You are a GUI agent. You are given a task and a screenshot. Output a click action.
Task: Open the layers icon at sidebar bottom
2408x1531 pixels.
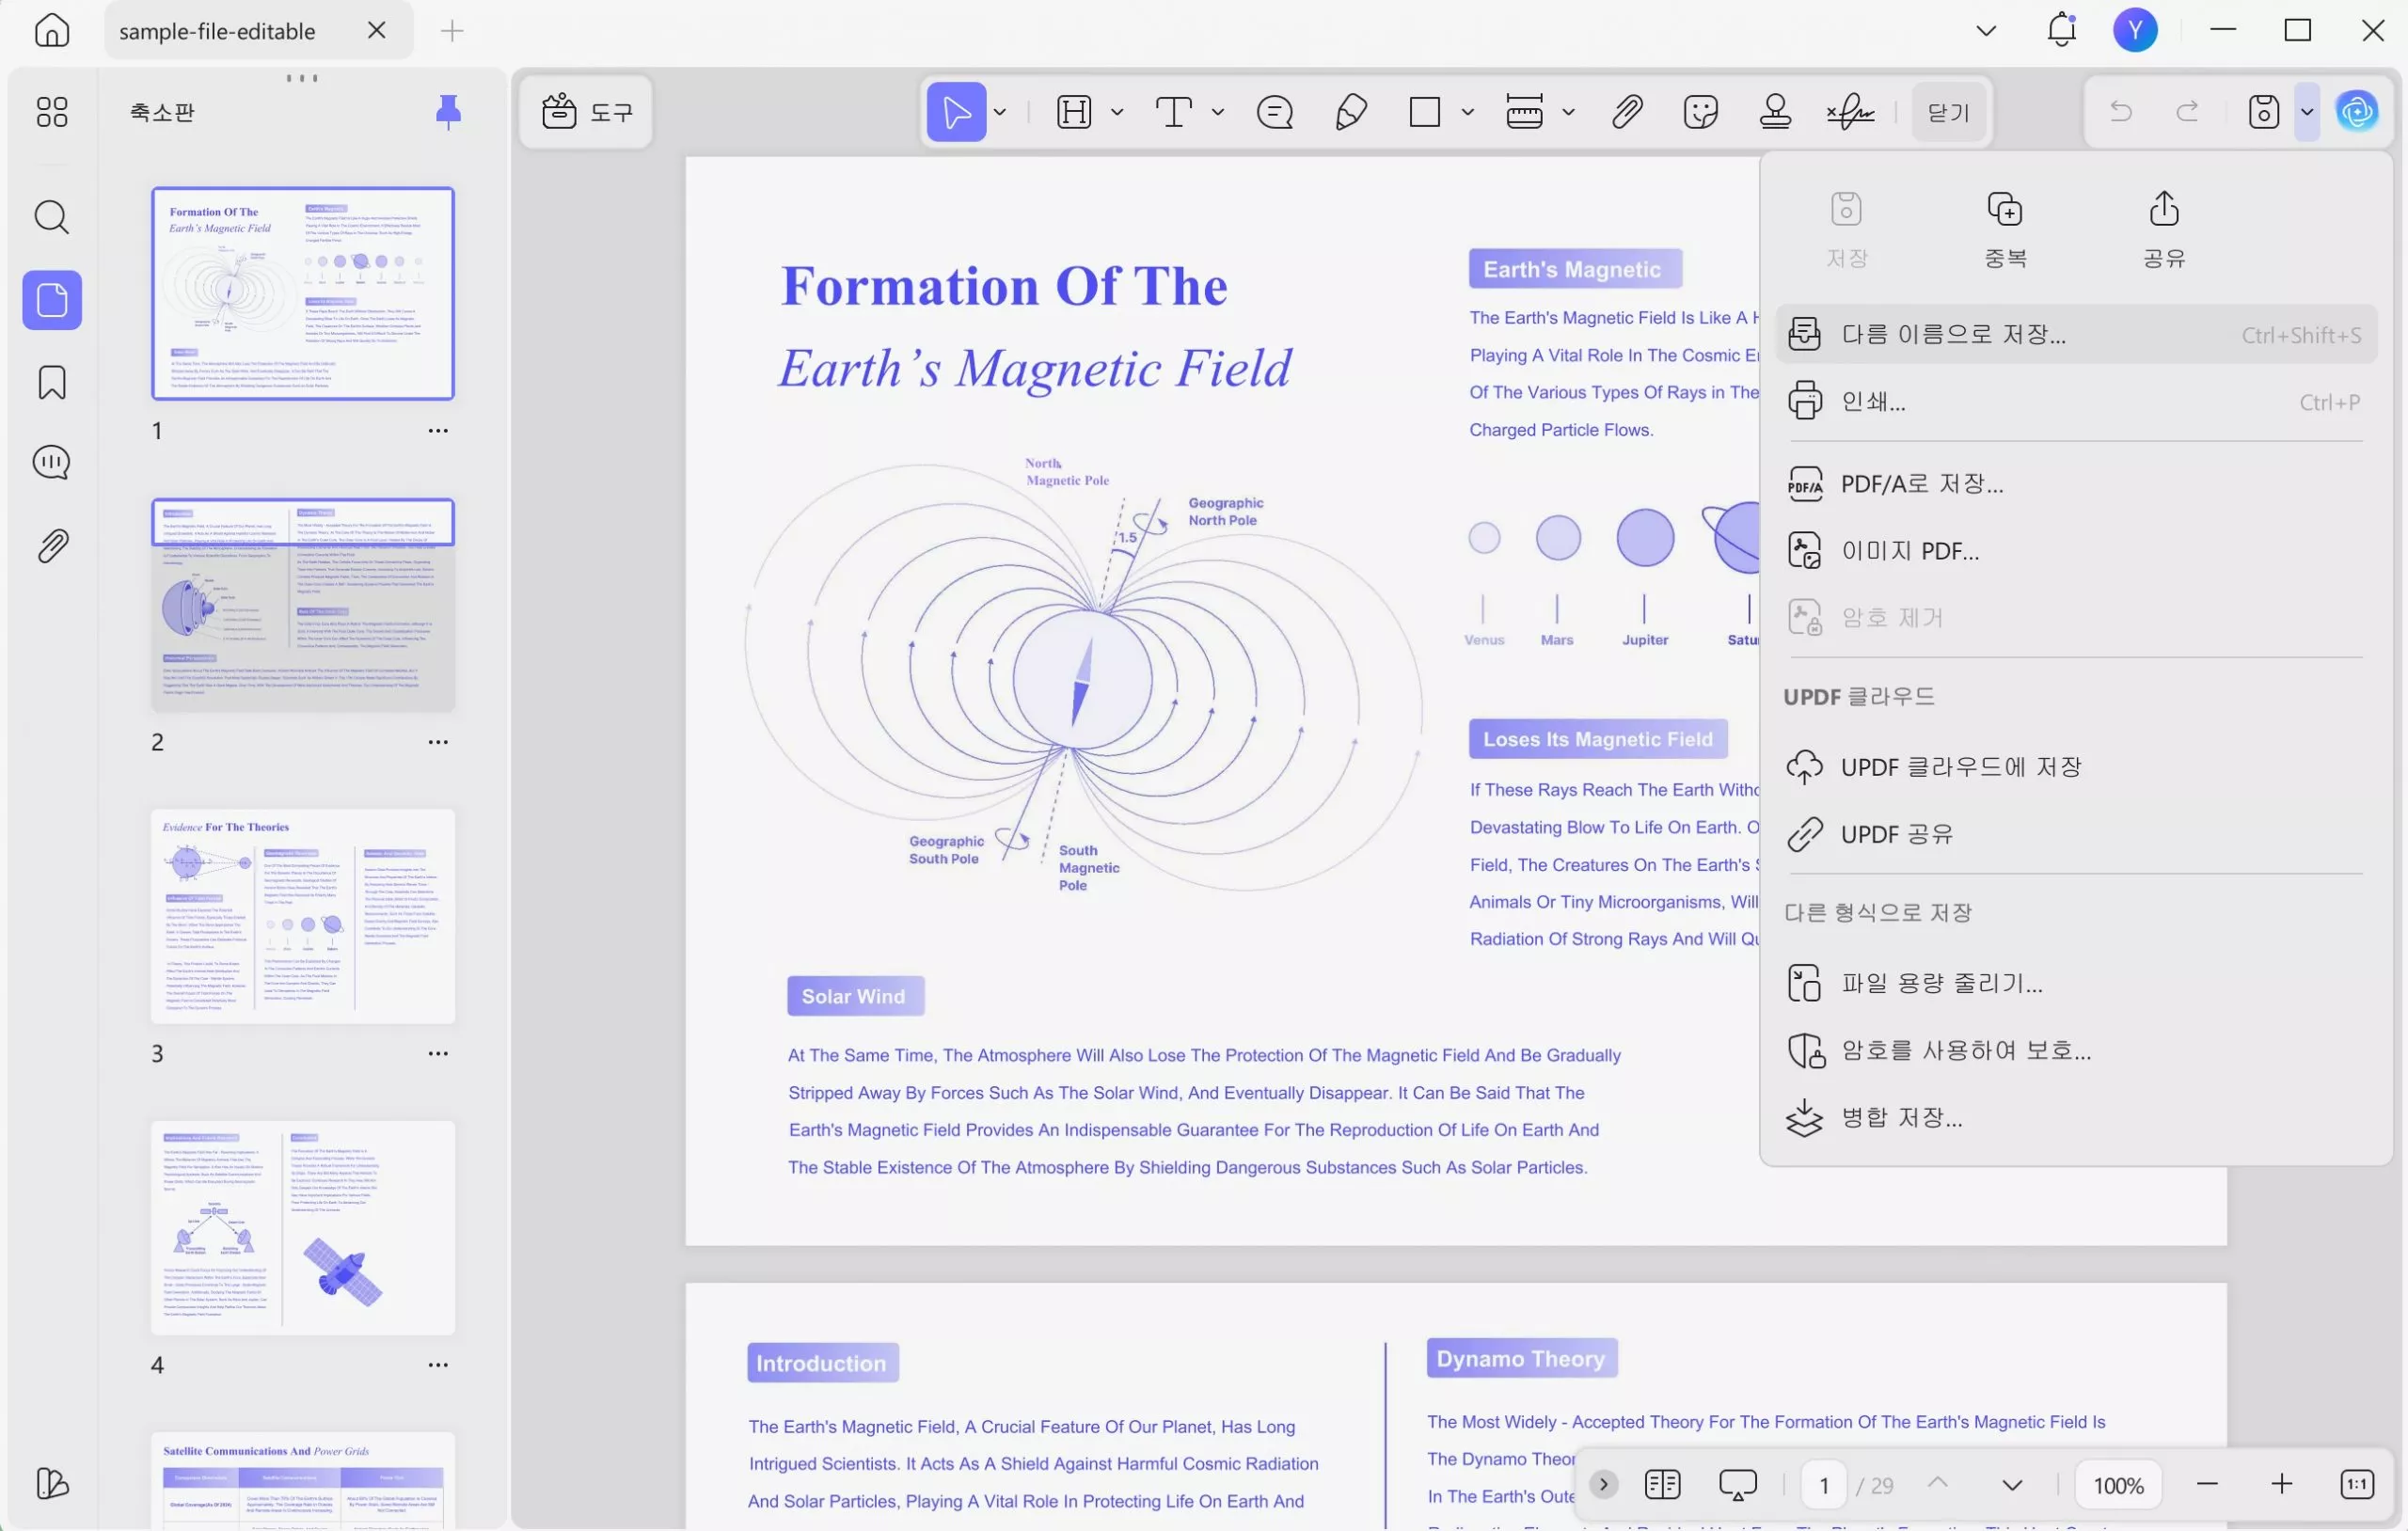(x=52, y=1484)
